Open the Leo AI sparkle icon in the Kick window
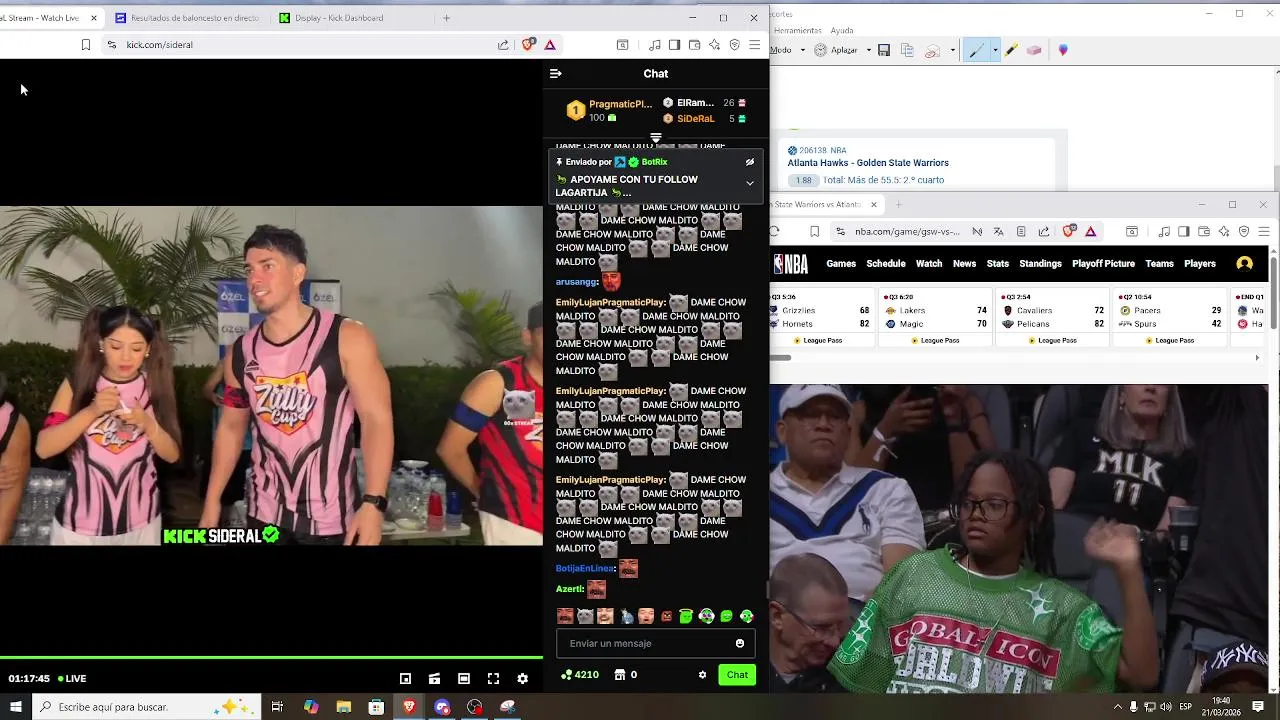The image size is (1280, 720). [x=714, y=44]
